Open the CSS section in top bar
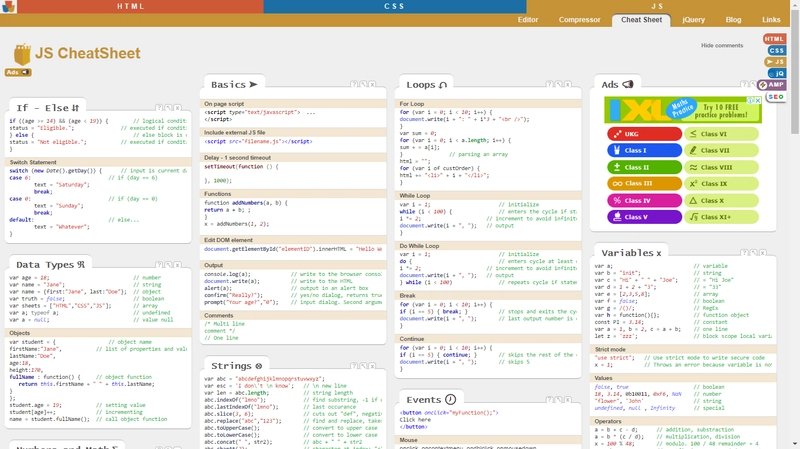The height and width of the screenshot is (449, 800). [x=395, y=7]
